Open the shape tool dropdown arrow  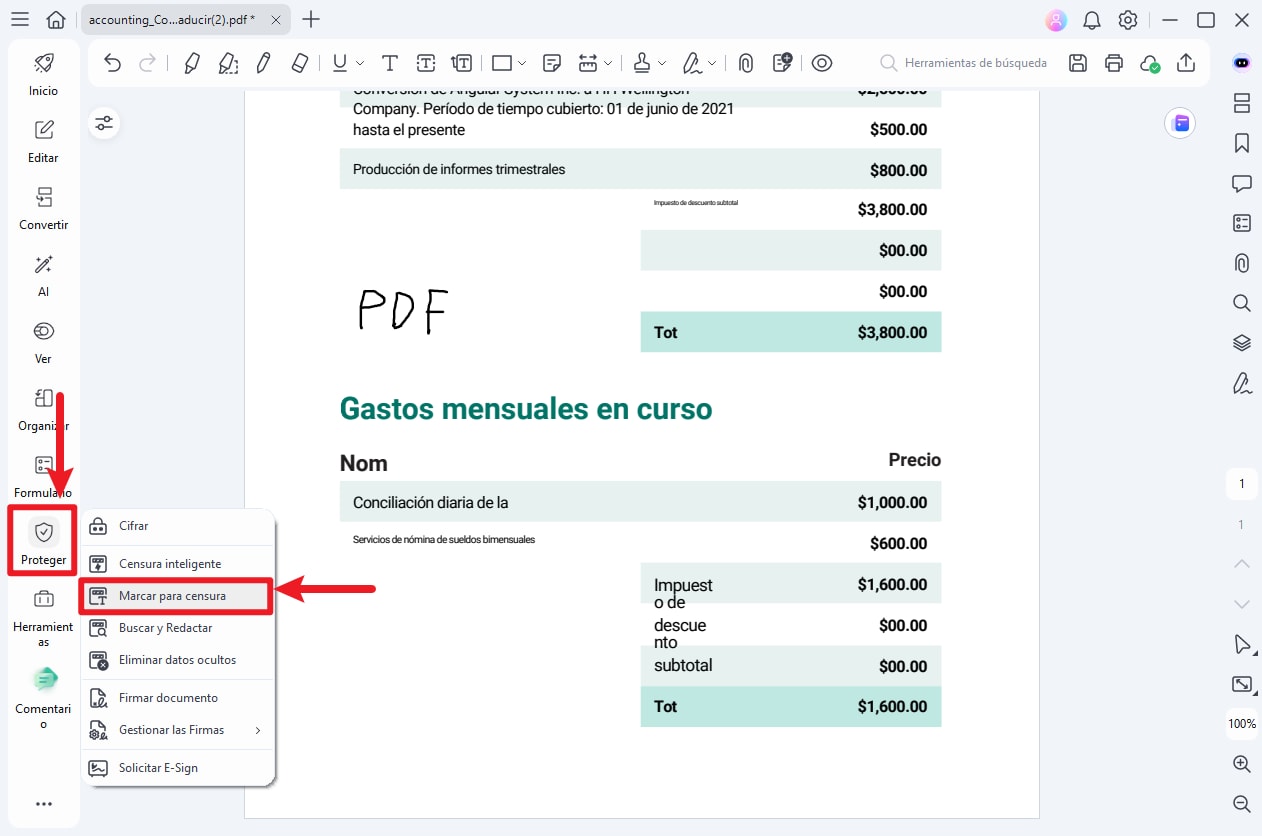tap(521, 62)
